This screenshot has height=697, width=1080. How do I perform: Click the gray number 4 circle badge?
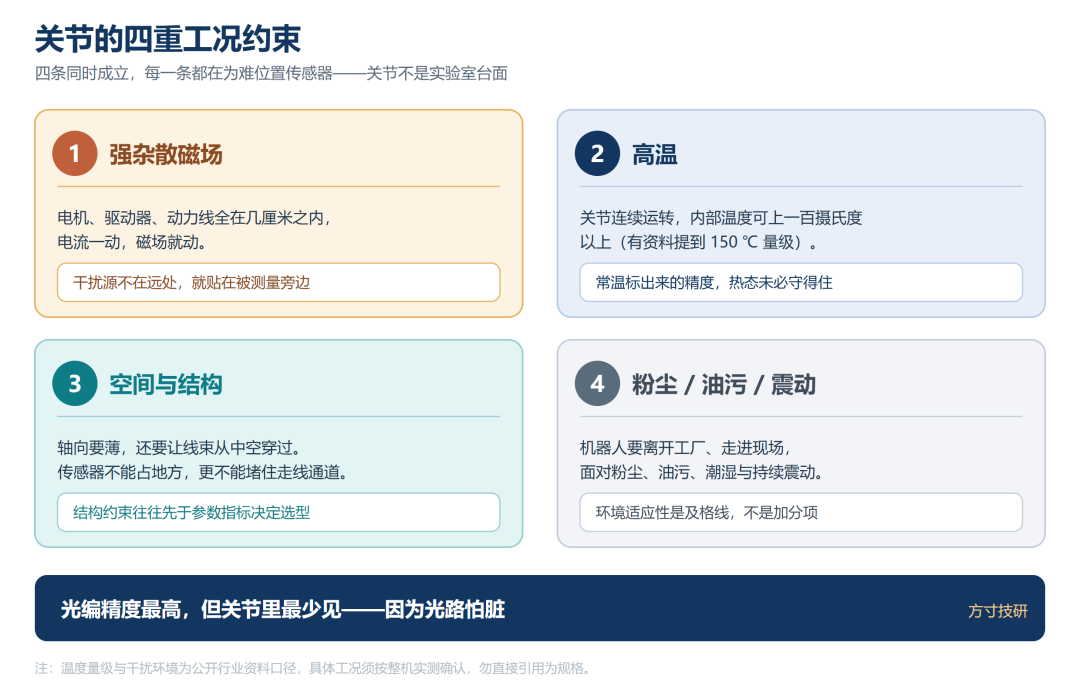tap(597, 384)
